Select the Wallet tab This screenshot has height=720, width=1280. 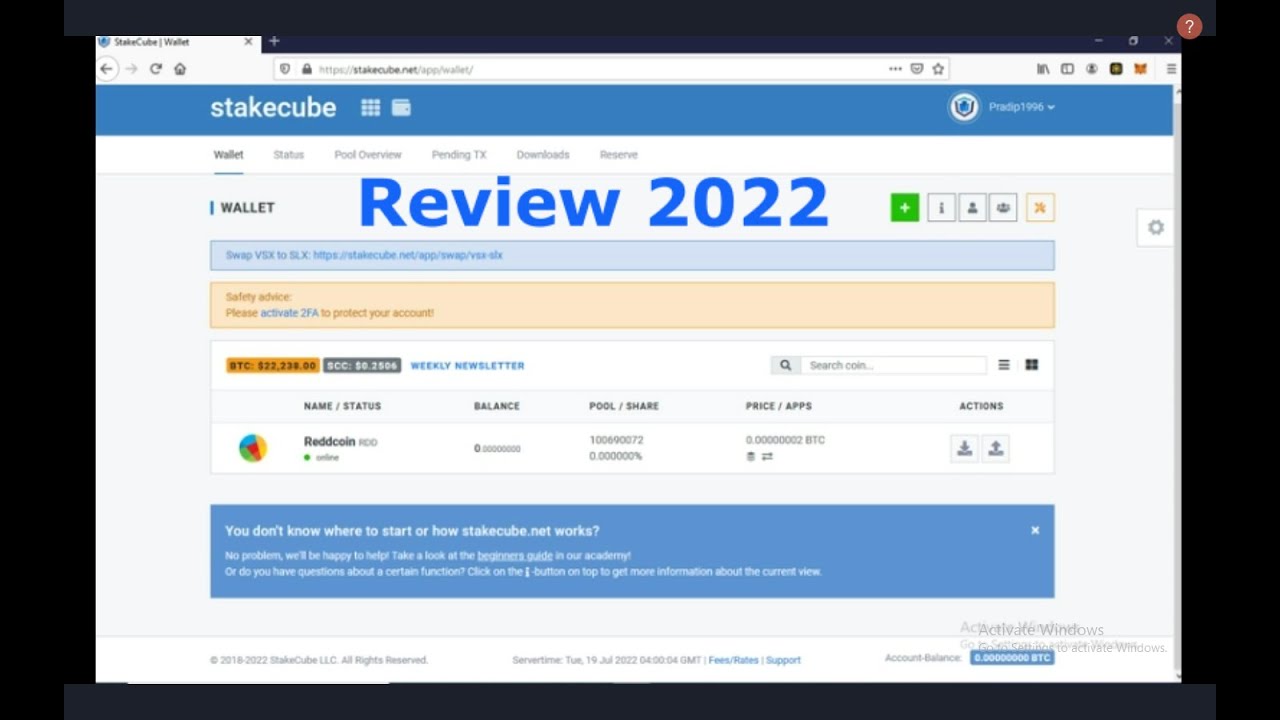pos(228,155)
